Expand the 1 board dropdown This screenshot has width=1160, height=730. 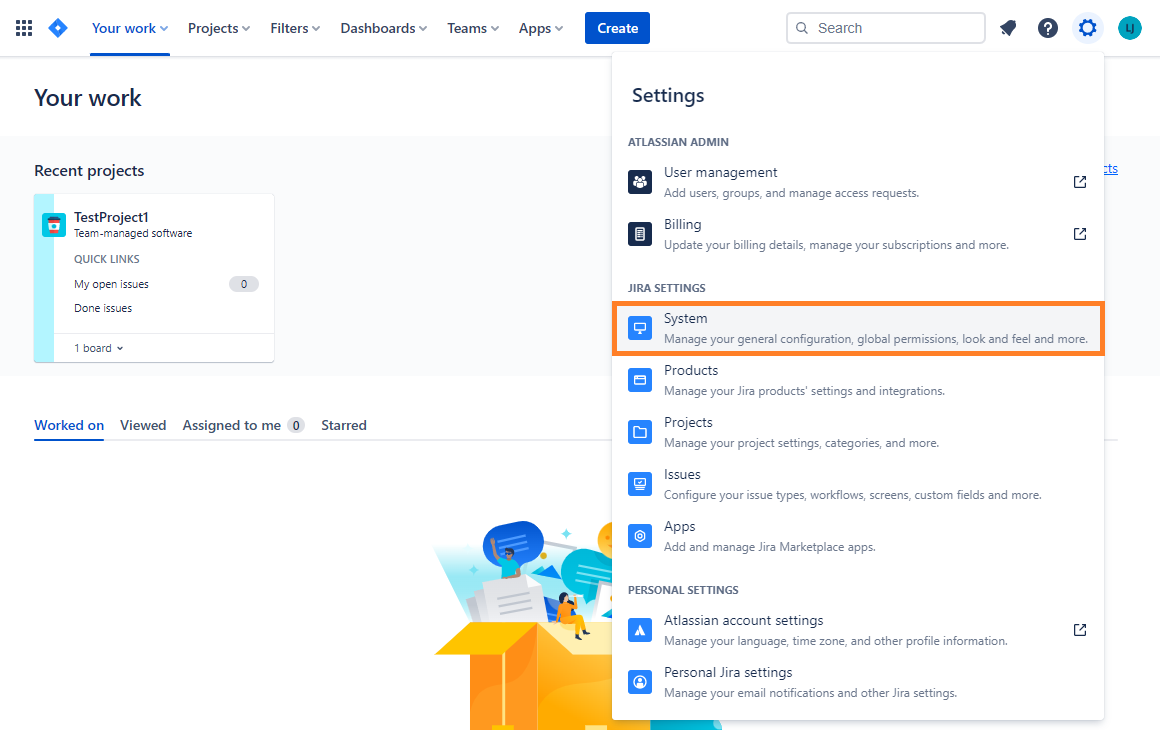click(x=99, y=348)
